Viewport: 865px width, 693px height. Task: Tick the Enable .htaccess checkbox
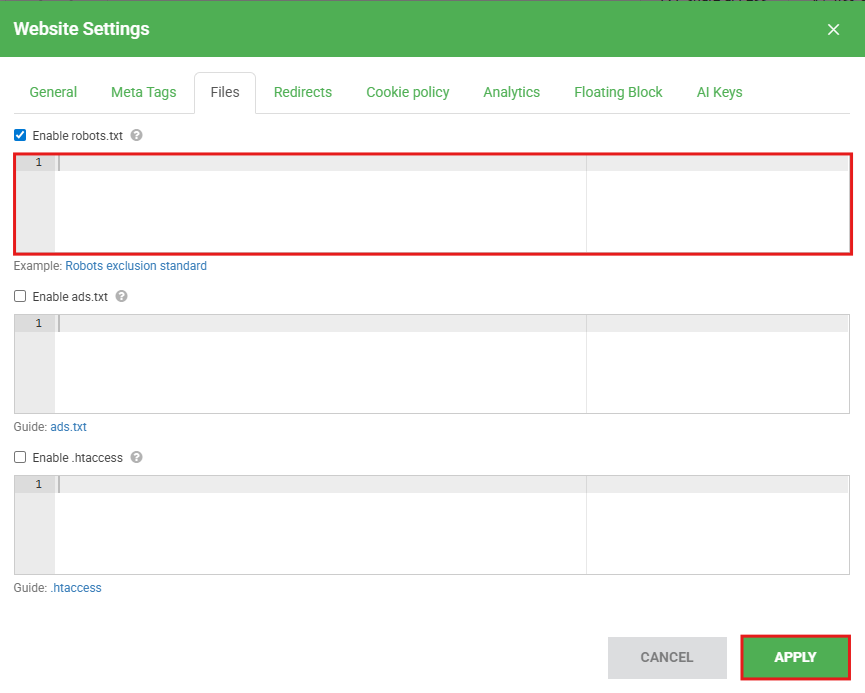(x=20, y=457)
